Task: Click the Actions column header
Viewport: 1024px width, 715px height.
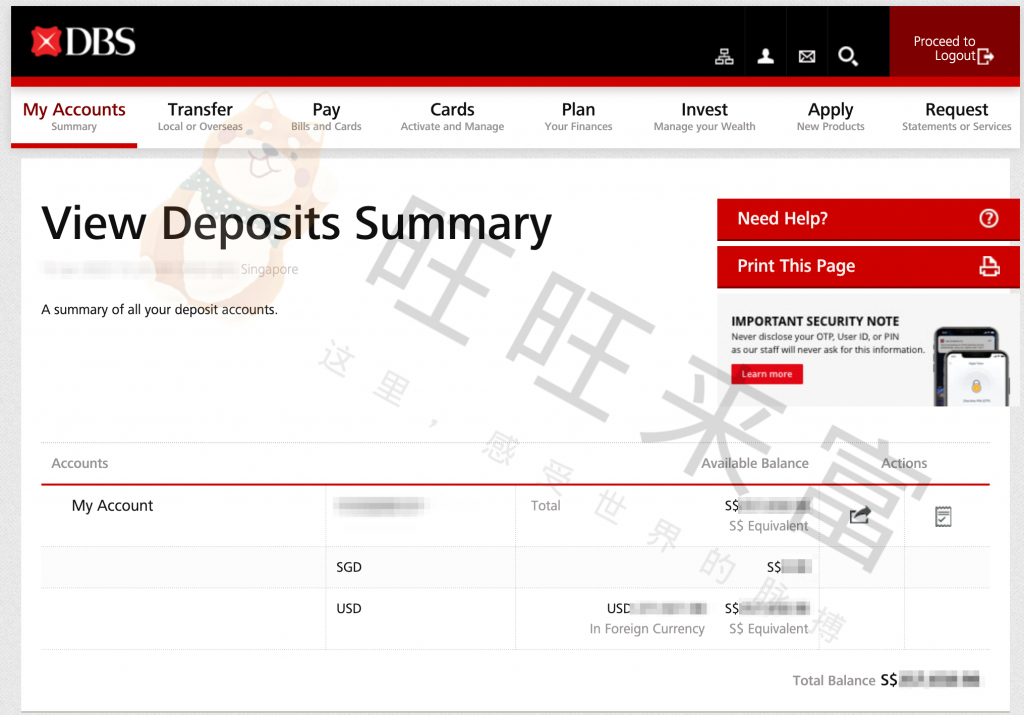Action: [x=904, y=463]
